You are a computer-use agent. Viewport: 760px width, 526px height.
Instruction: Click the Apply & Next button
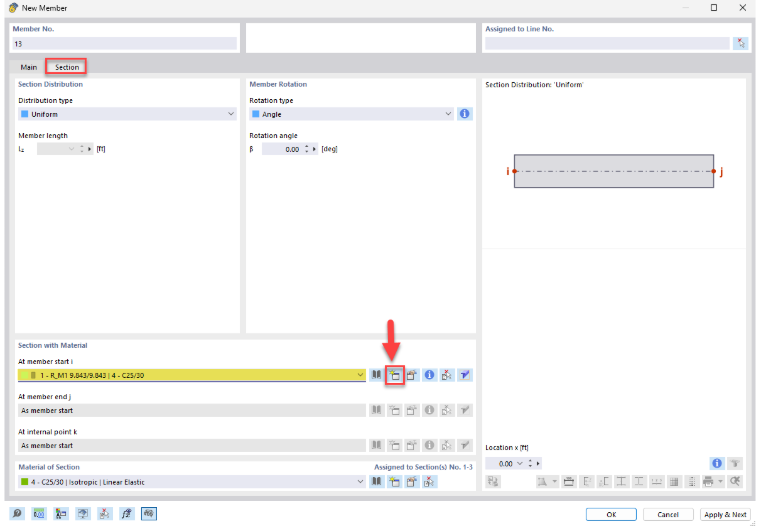point(725,514)
